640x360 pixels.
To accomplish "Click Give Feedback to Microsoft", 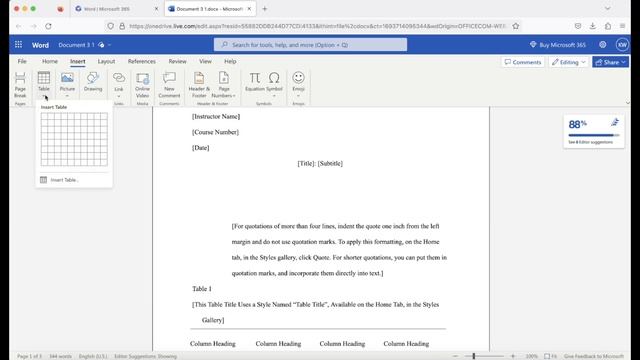I will click(x=594, y=356).
